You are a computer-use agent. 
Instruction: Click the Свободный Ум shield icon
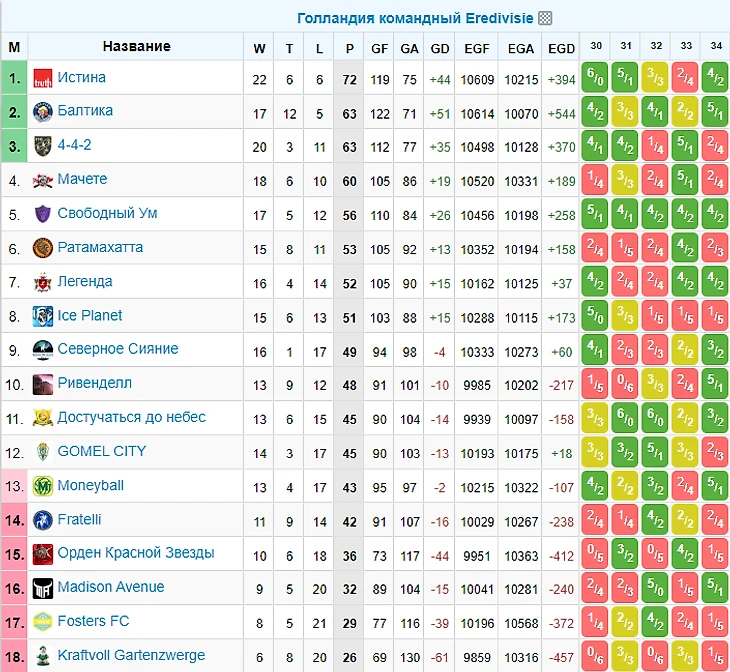click(43, 215)
